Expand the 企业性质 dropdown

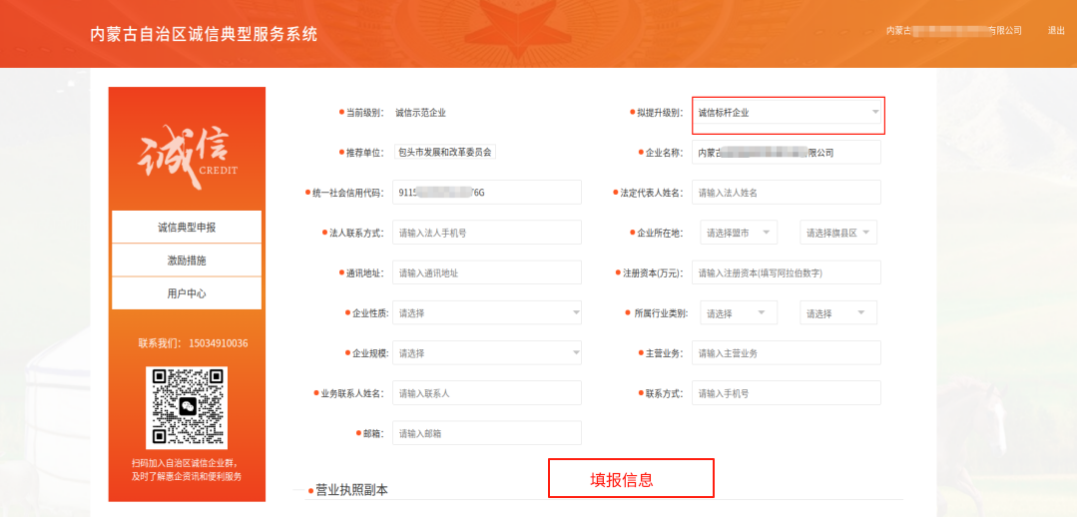point(486,313)
